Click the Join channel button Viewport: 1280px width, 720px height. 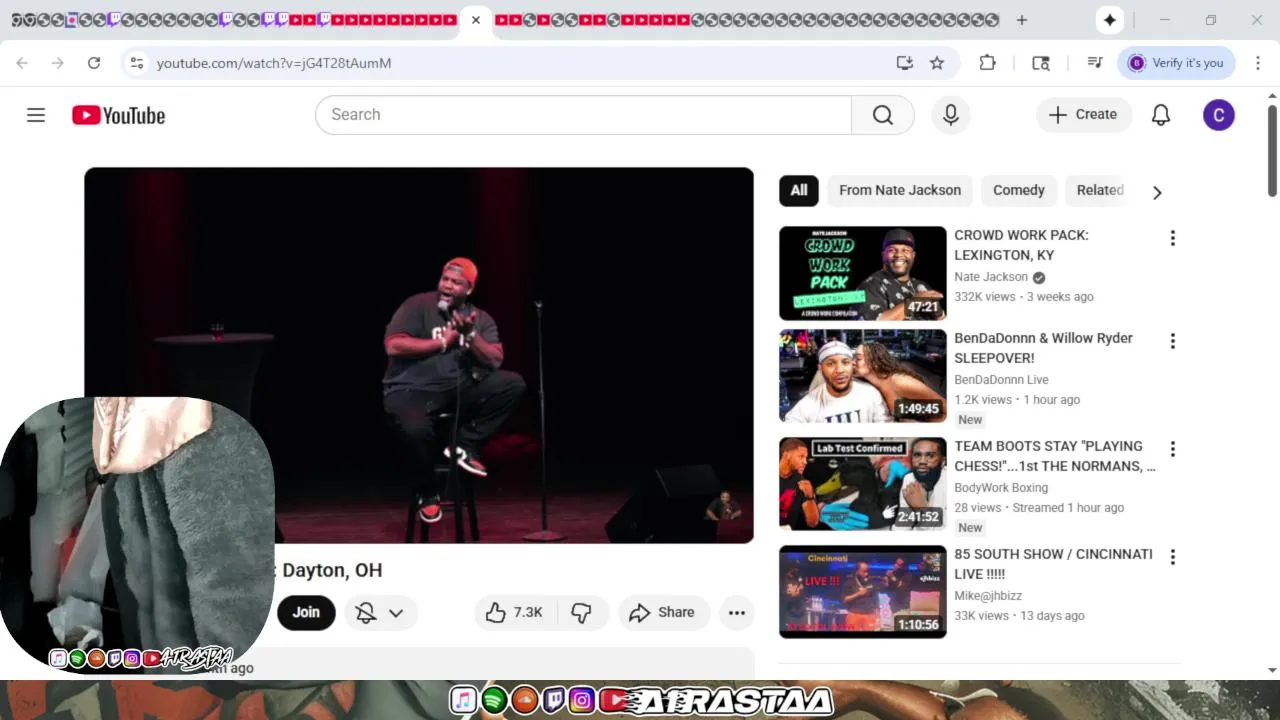click(306, 613)
